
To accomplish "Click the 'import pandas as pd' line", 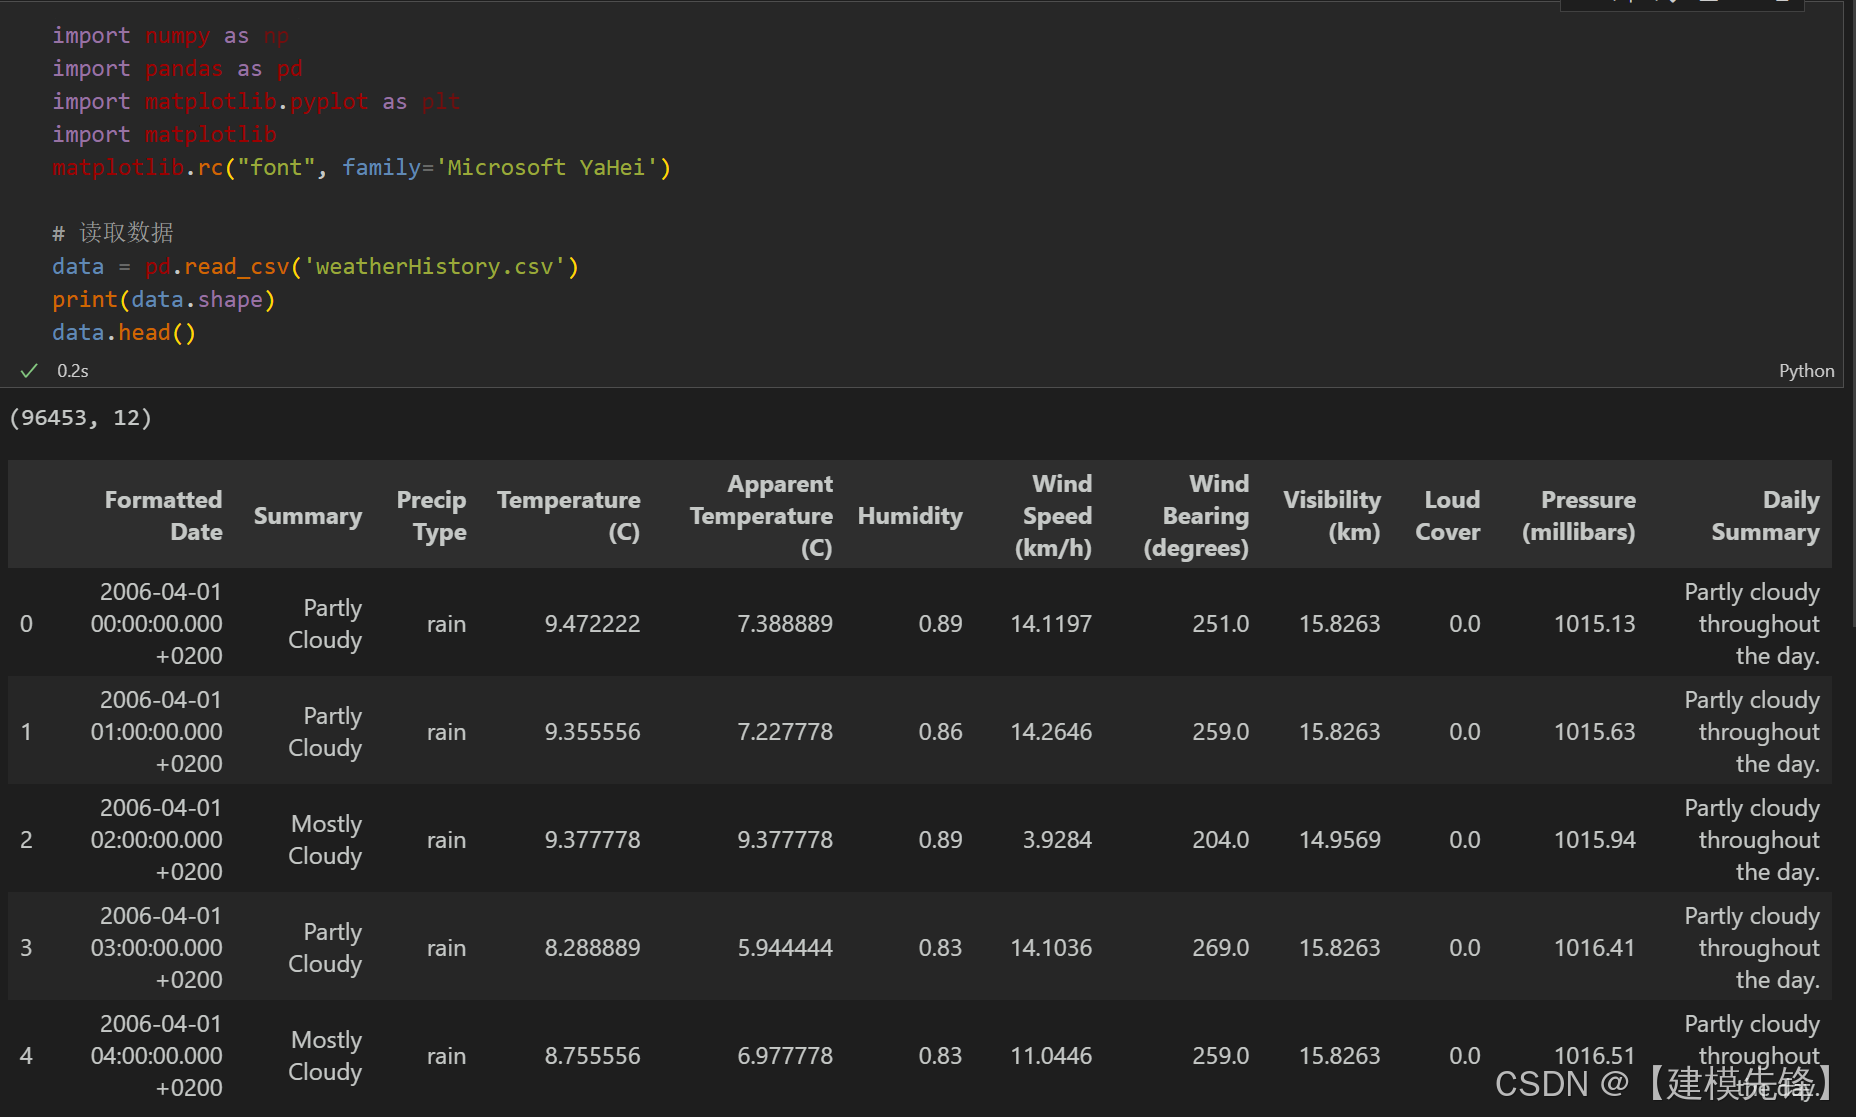I will [x=177, y=69].
